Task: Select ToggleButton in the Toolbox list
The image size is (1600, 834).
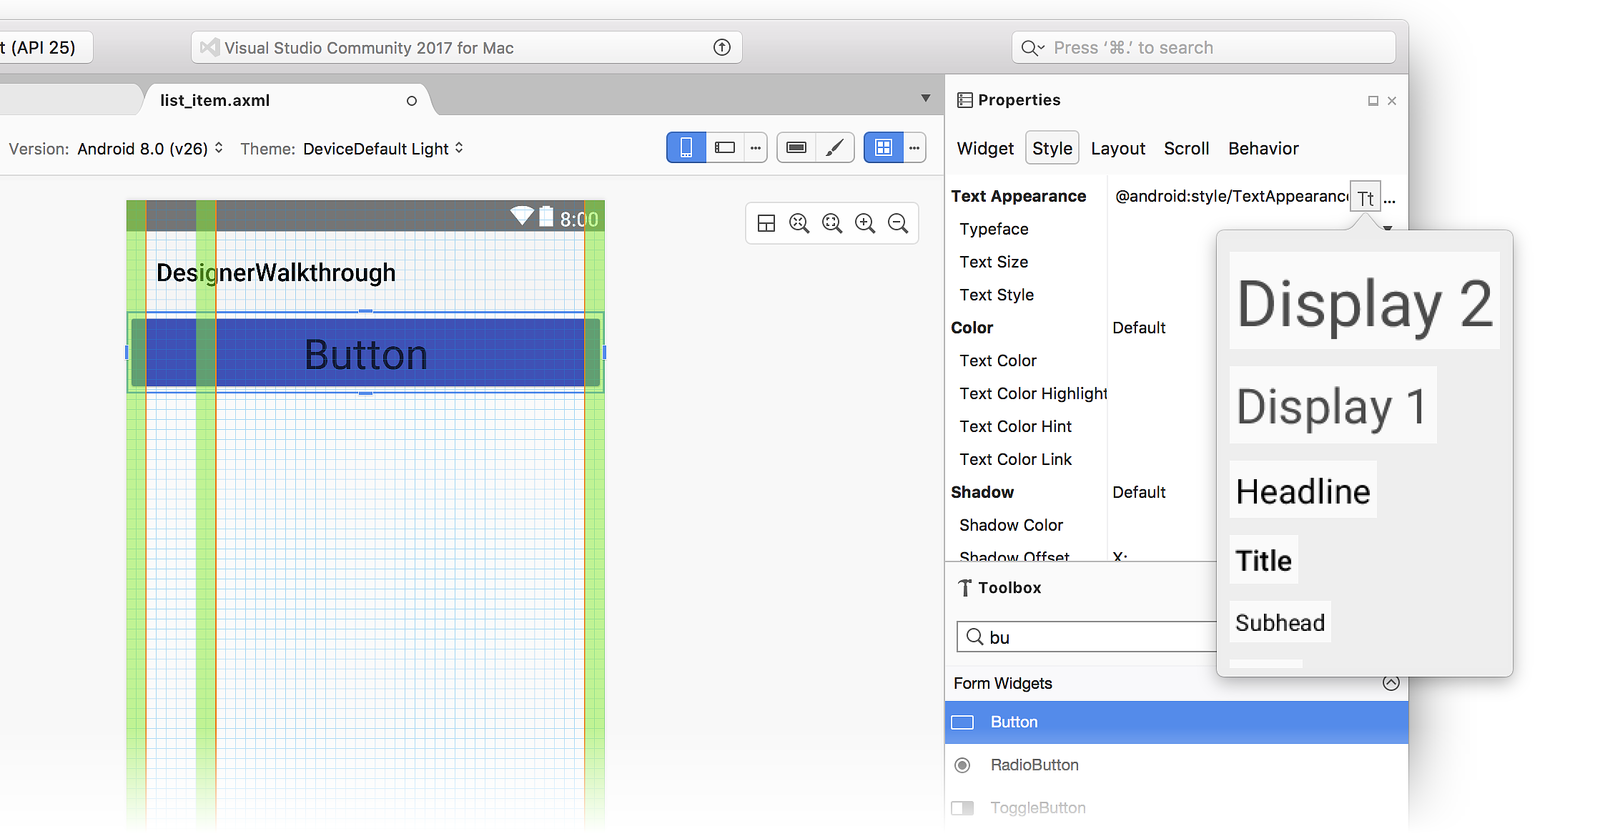Action: [1176, 808]
